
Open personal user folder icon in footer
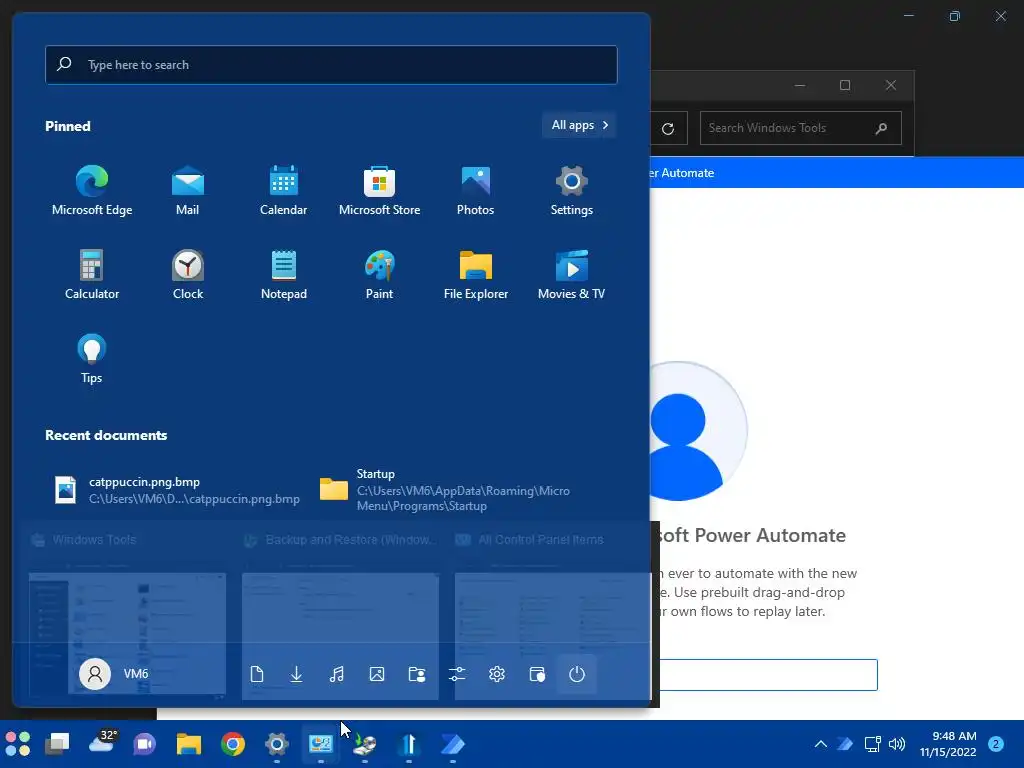[x=417, y=674]
